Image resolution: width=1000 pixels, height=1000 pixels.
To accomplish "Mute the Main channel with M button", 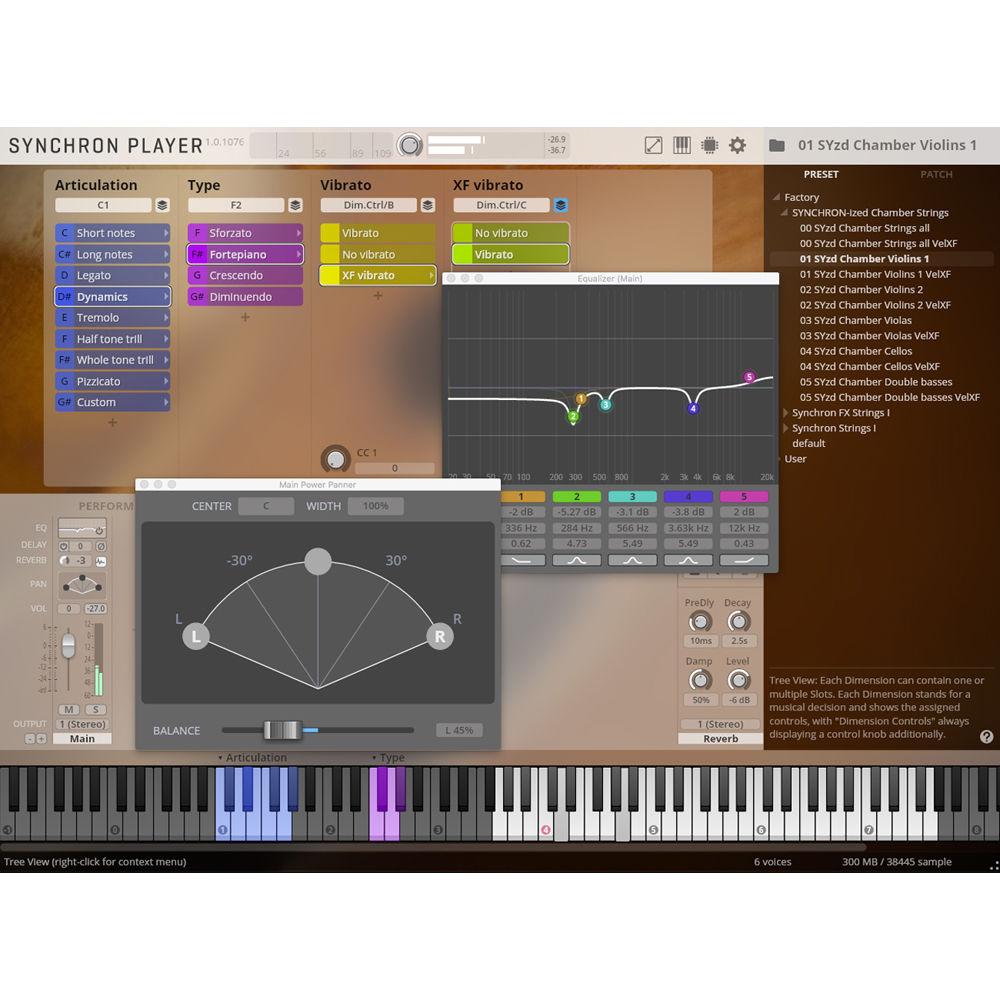I will (x=70, y=709).
